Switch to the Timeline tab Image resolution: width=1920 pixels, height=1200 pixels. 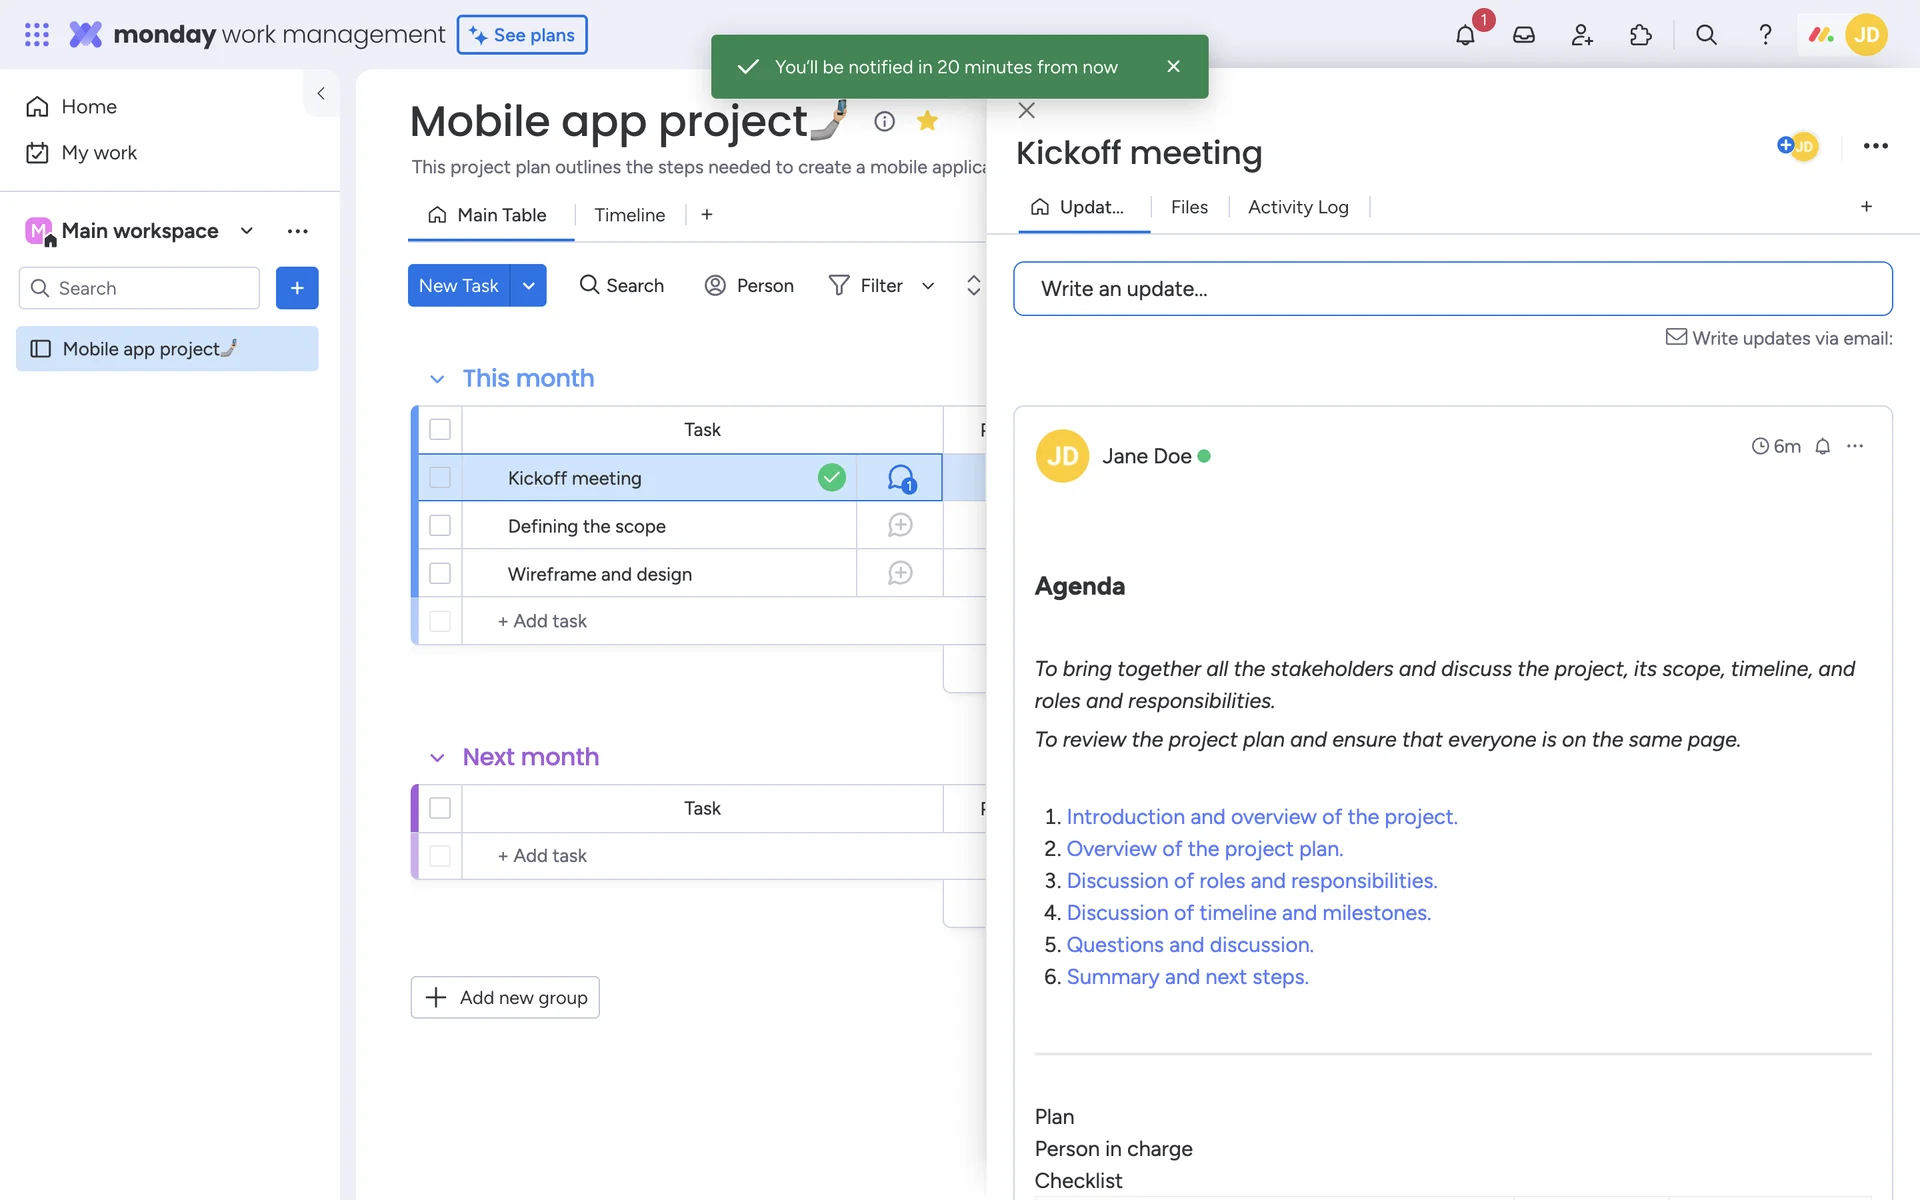tap(629, 215)
